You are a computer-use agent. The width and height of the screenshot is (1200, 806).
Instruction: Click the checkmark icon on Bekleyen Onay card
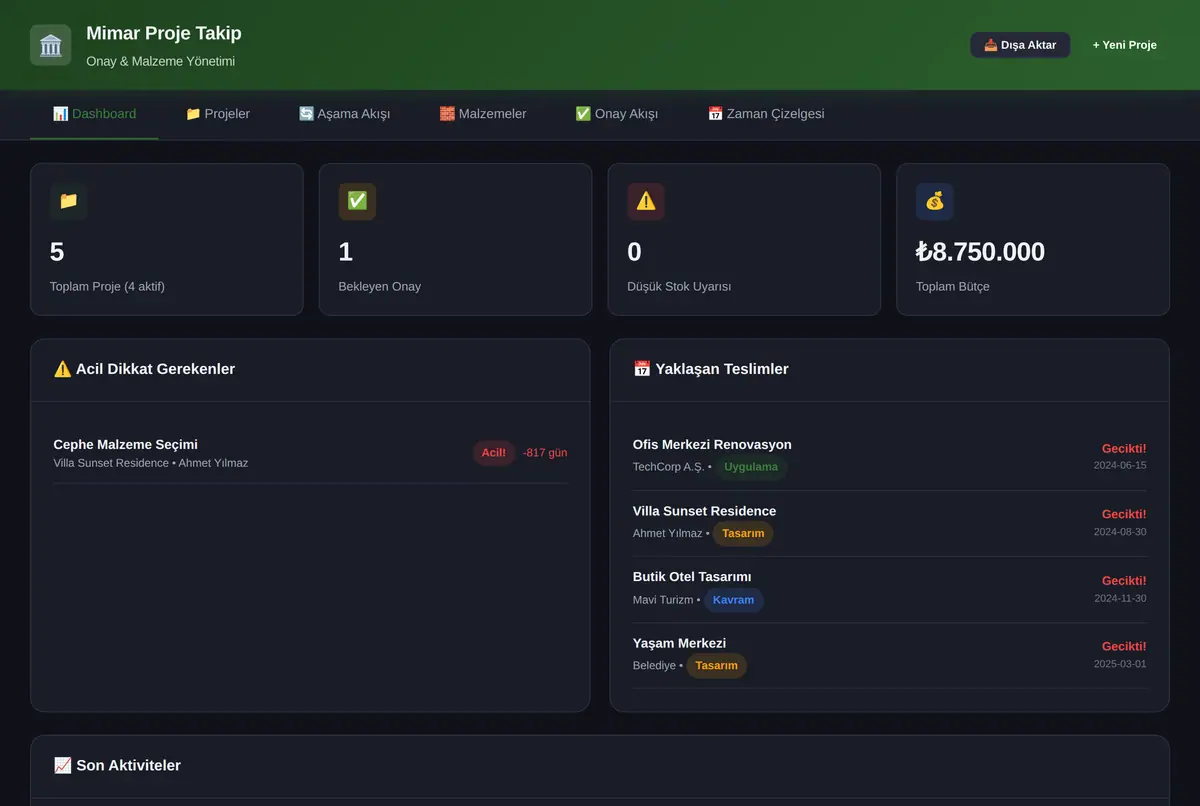tap(357, 201)
